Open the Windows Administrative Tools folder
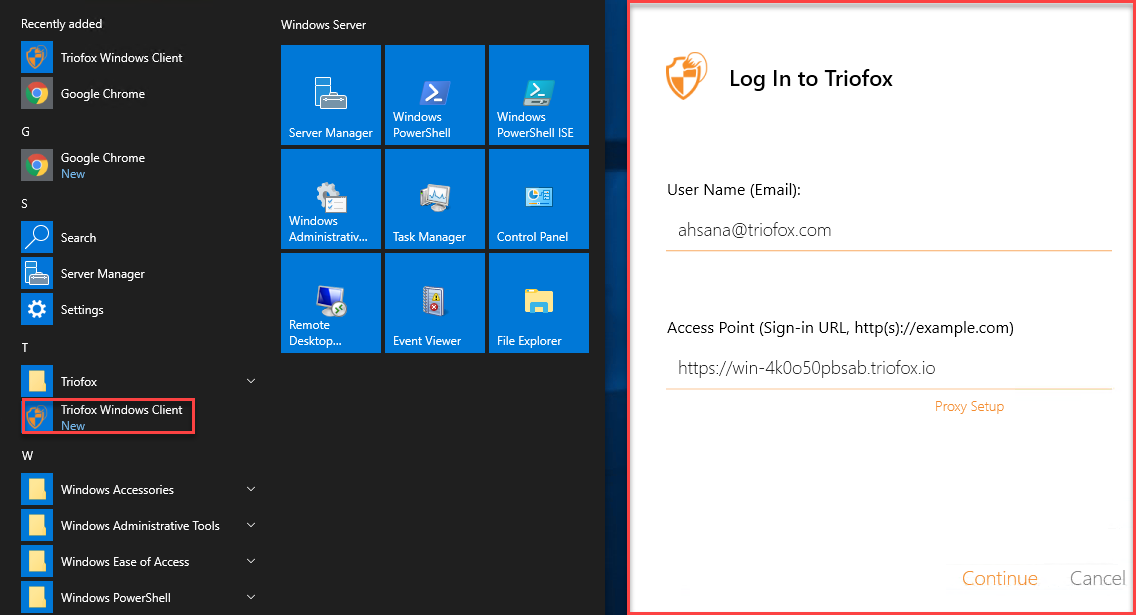Screen dimensions: 1136x615 click(x=138, y=526)
